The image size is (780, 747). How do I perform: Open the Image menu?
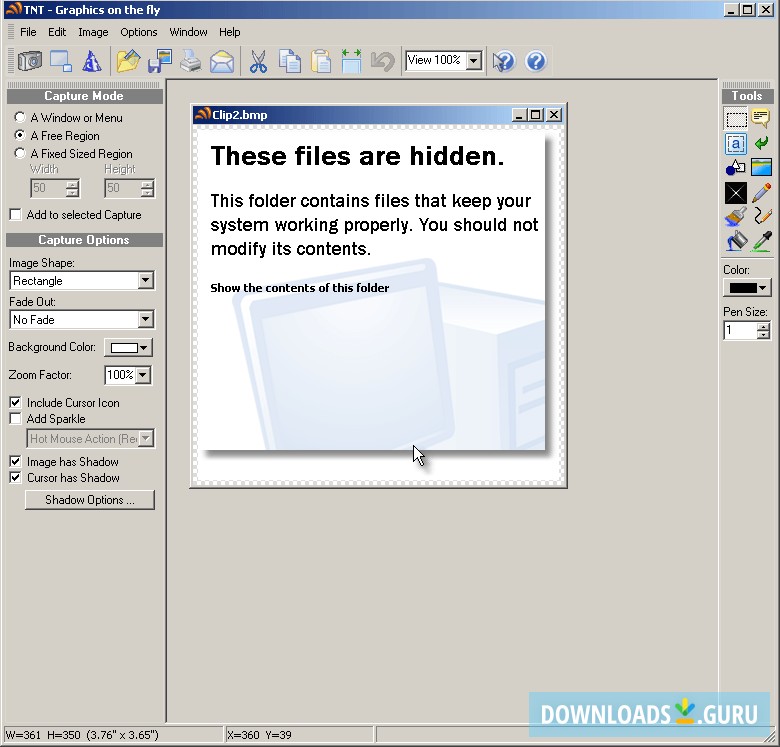point(93,32)
